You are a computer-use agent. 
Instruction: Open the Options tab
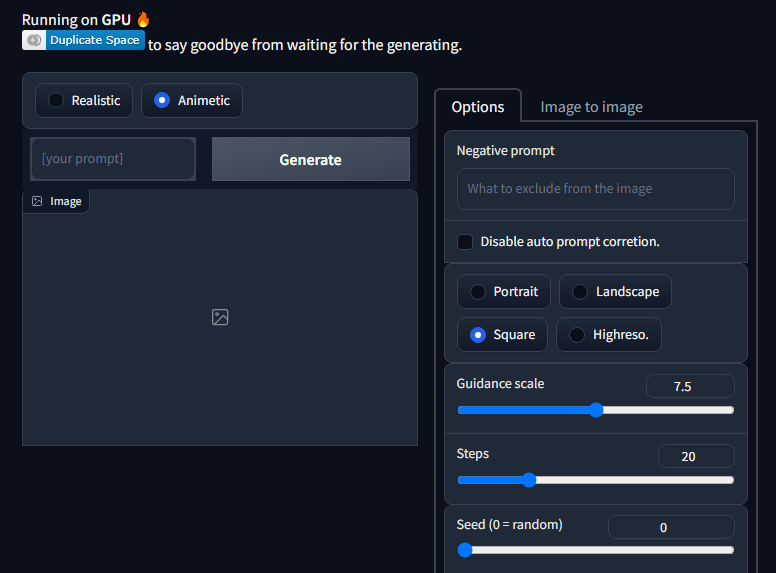tap(478, 107)
